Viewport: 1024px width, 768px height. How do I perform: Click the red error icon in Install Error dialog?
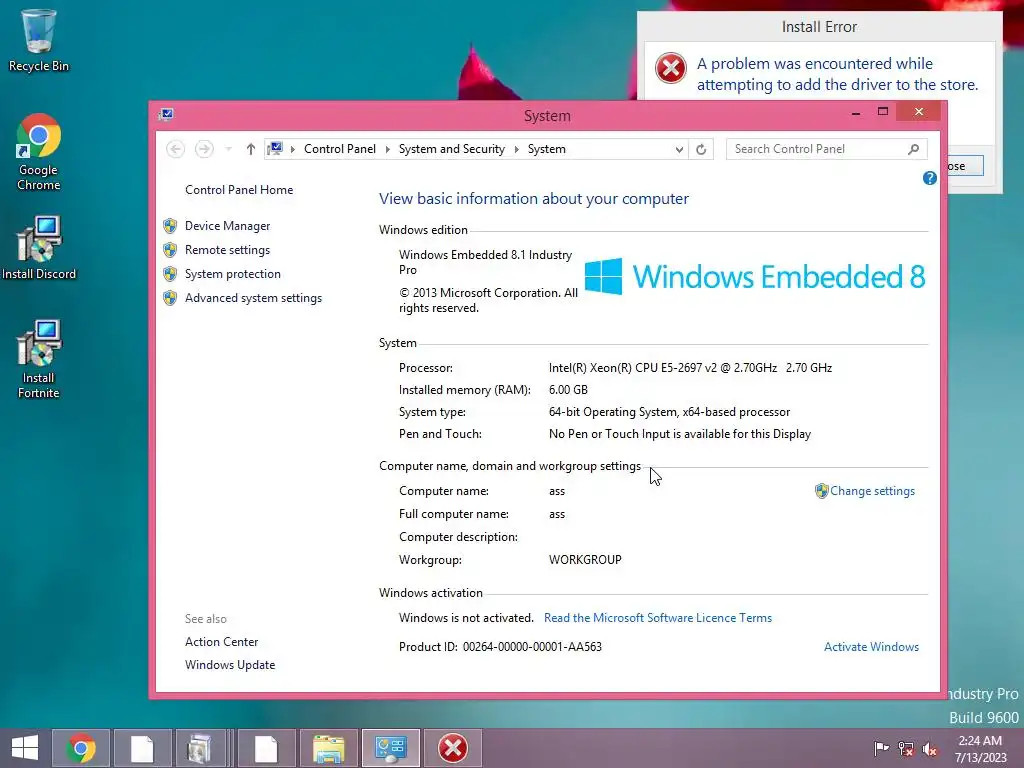click(x=671, y=69)
